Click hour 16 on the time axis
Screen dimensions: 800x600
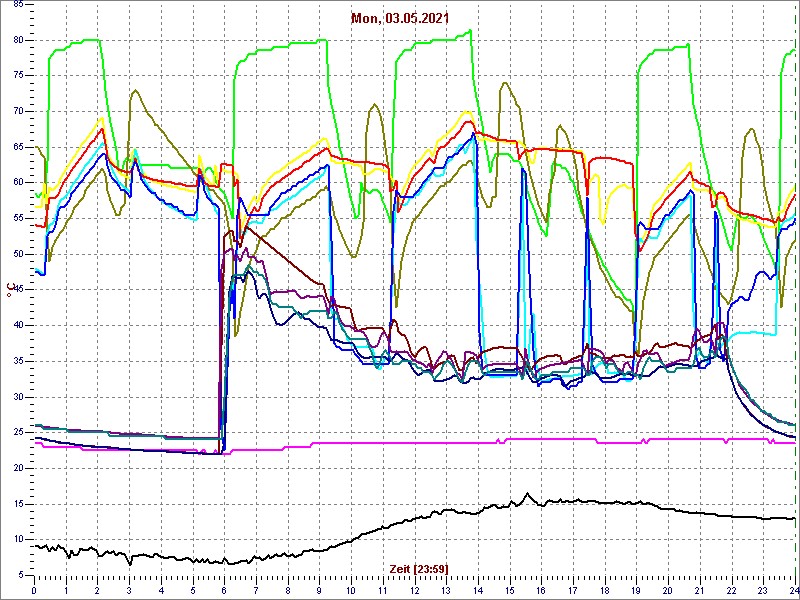click(x=541, y=590)
